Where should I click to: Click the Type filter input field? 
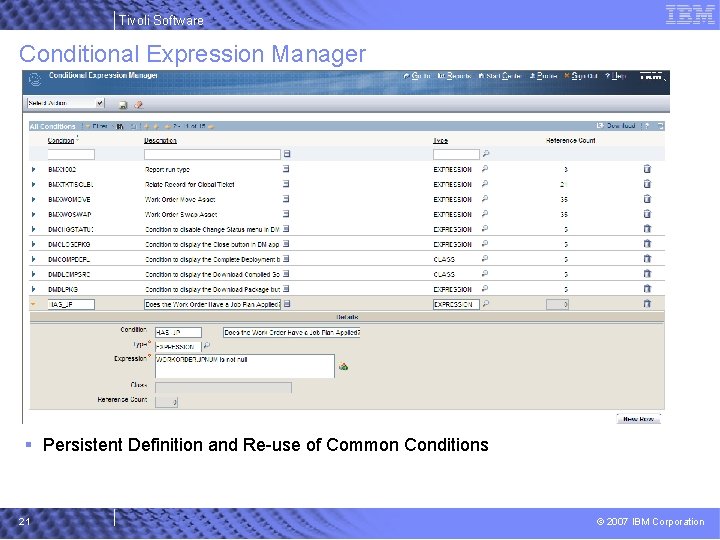(456, 154)
